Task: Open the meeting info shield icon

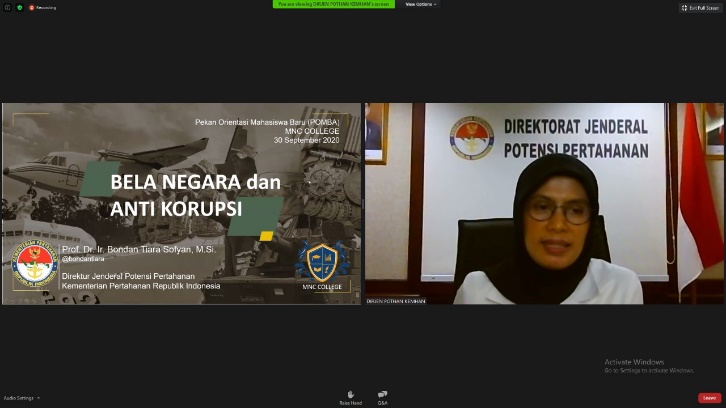Action: [6, 7]
